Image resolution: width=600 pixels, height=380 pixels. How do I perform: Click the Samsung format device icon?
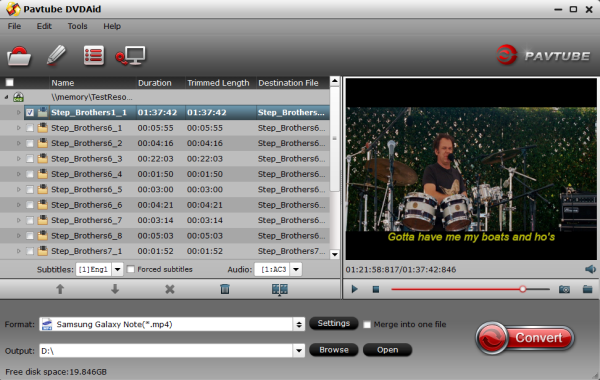coord(47,324)
